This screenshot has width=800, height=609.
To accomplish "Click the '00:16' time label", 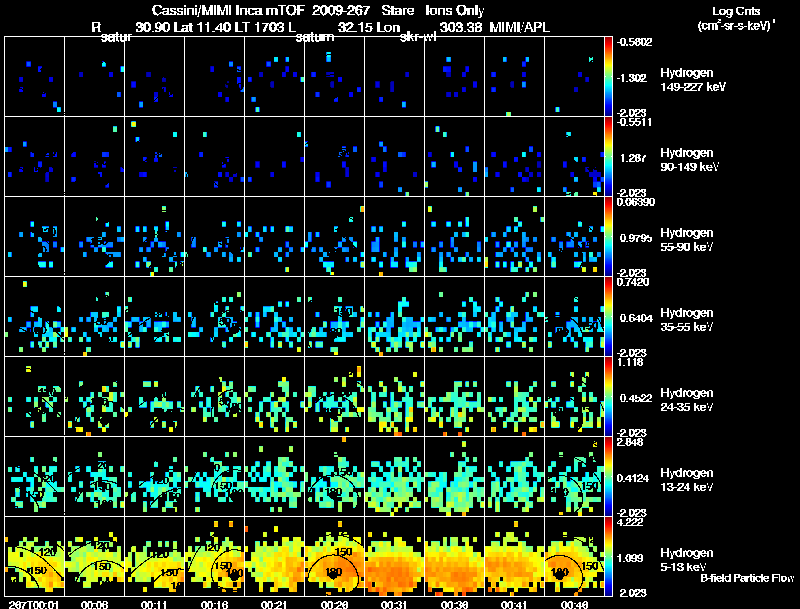I will click(214, 605).
